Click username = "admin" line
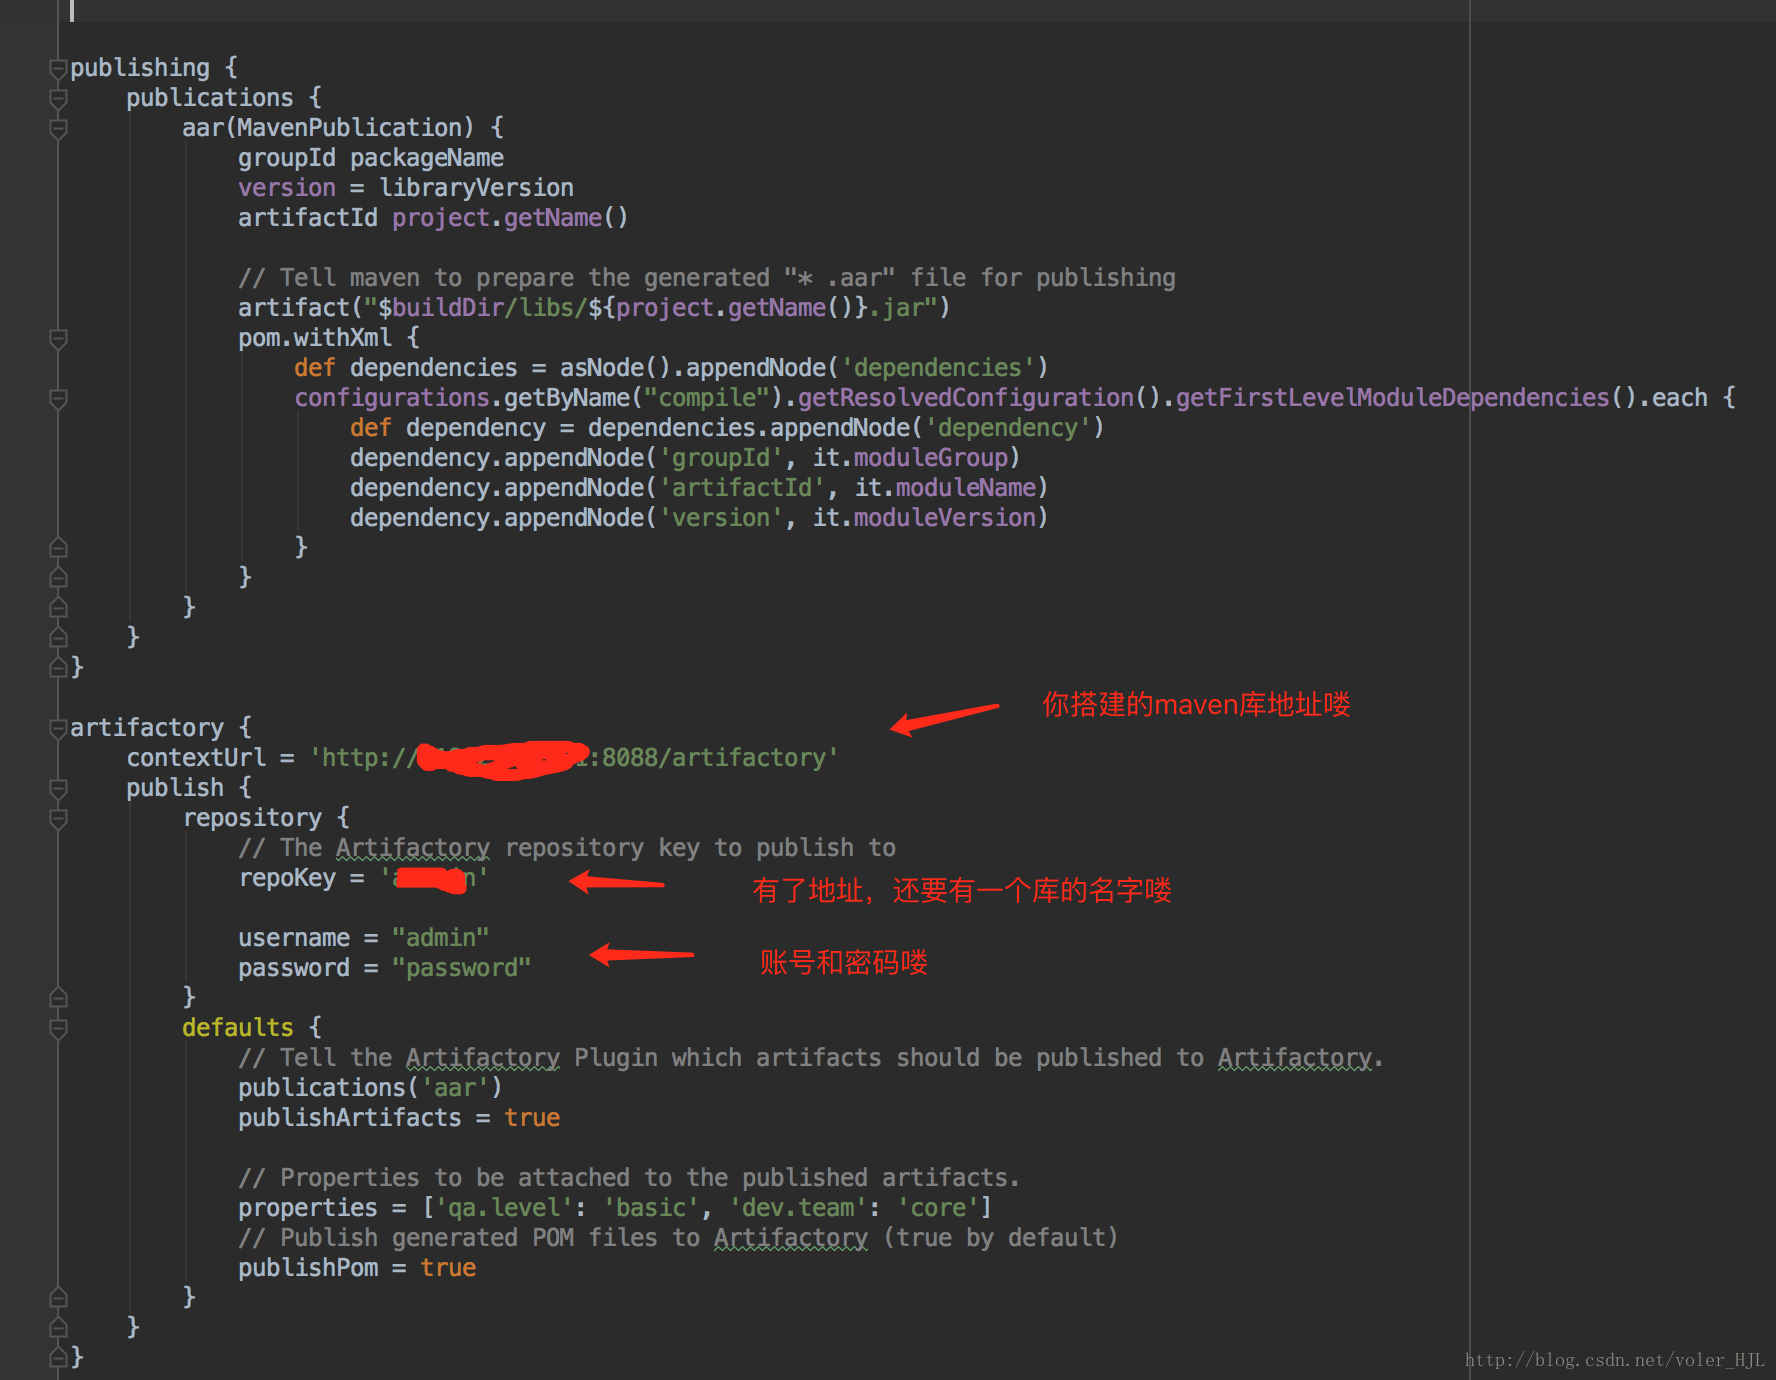This screenshot has height=1380, width=1776. tap(363, 938)
